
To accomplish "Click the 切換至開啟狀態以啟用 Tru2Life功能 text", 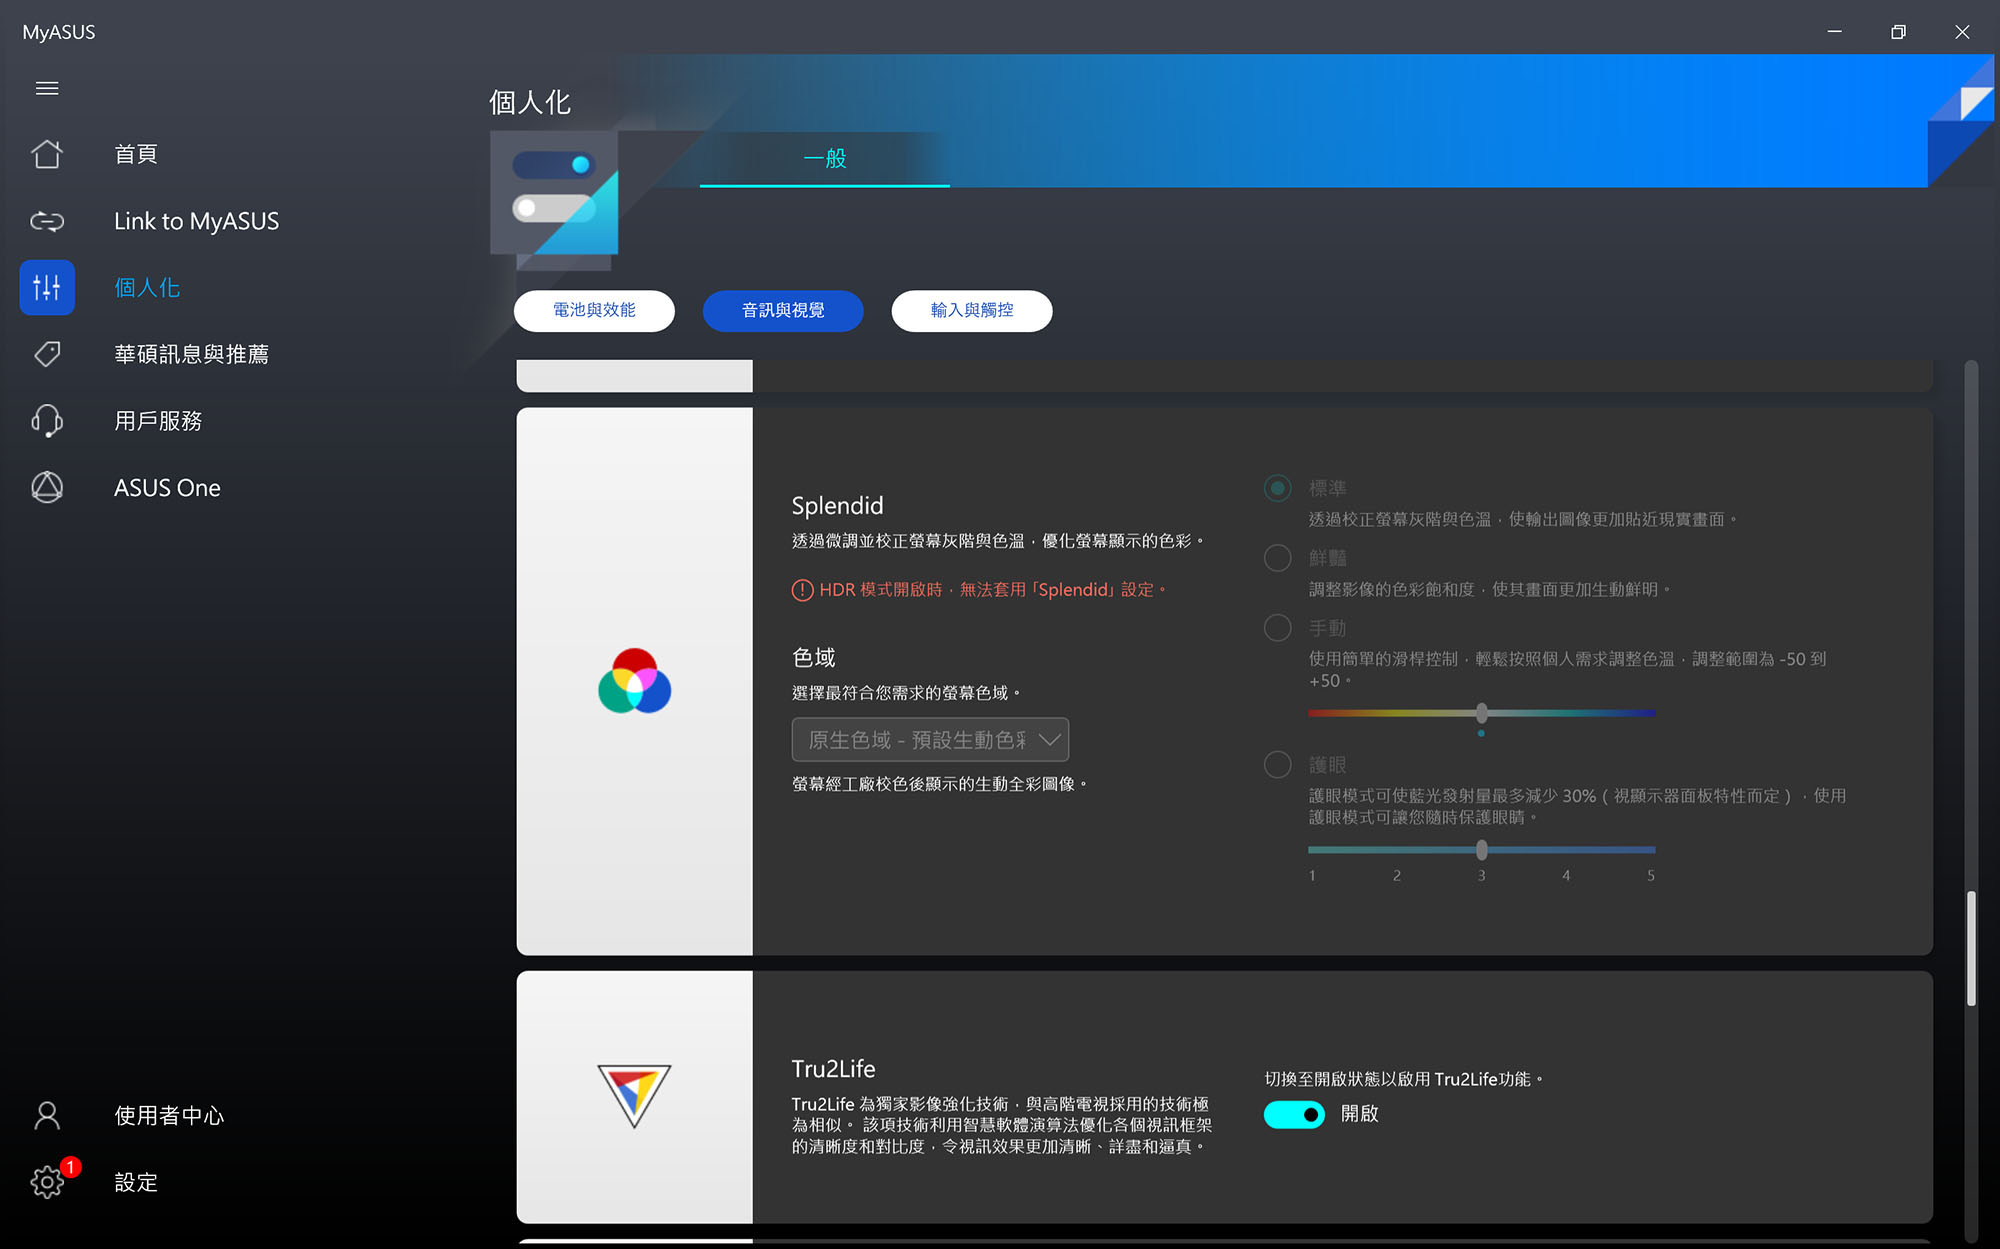I will [1404, 1079].
